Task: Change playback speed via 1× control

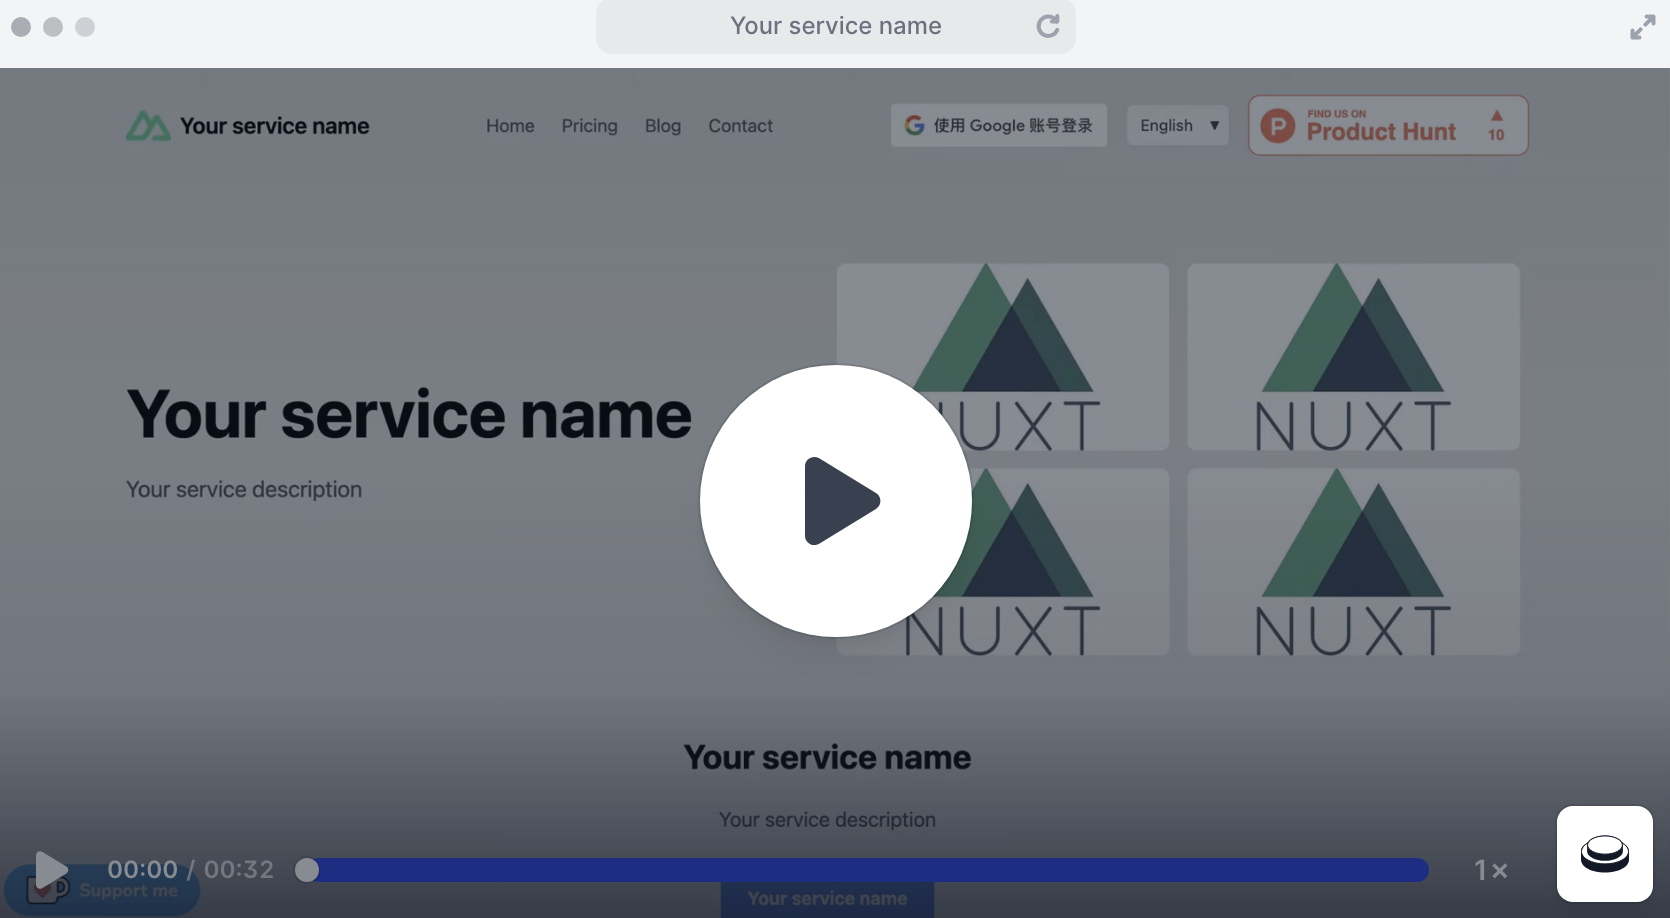Action: click(1490, 870)
